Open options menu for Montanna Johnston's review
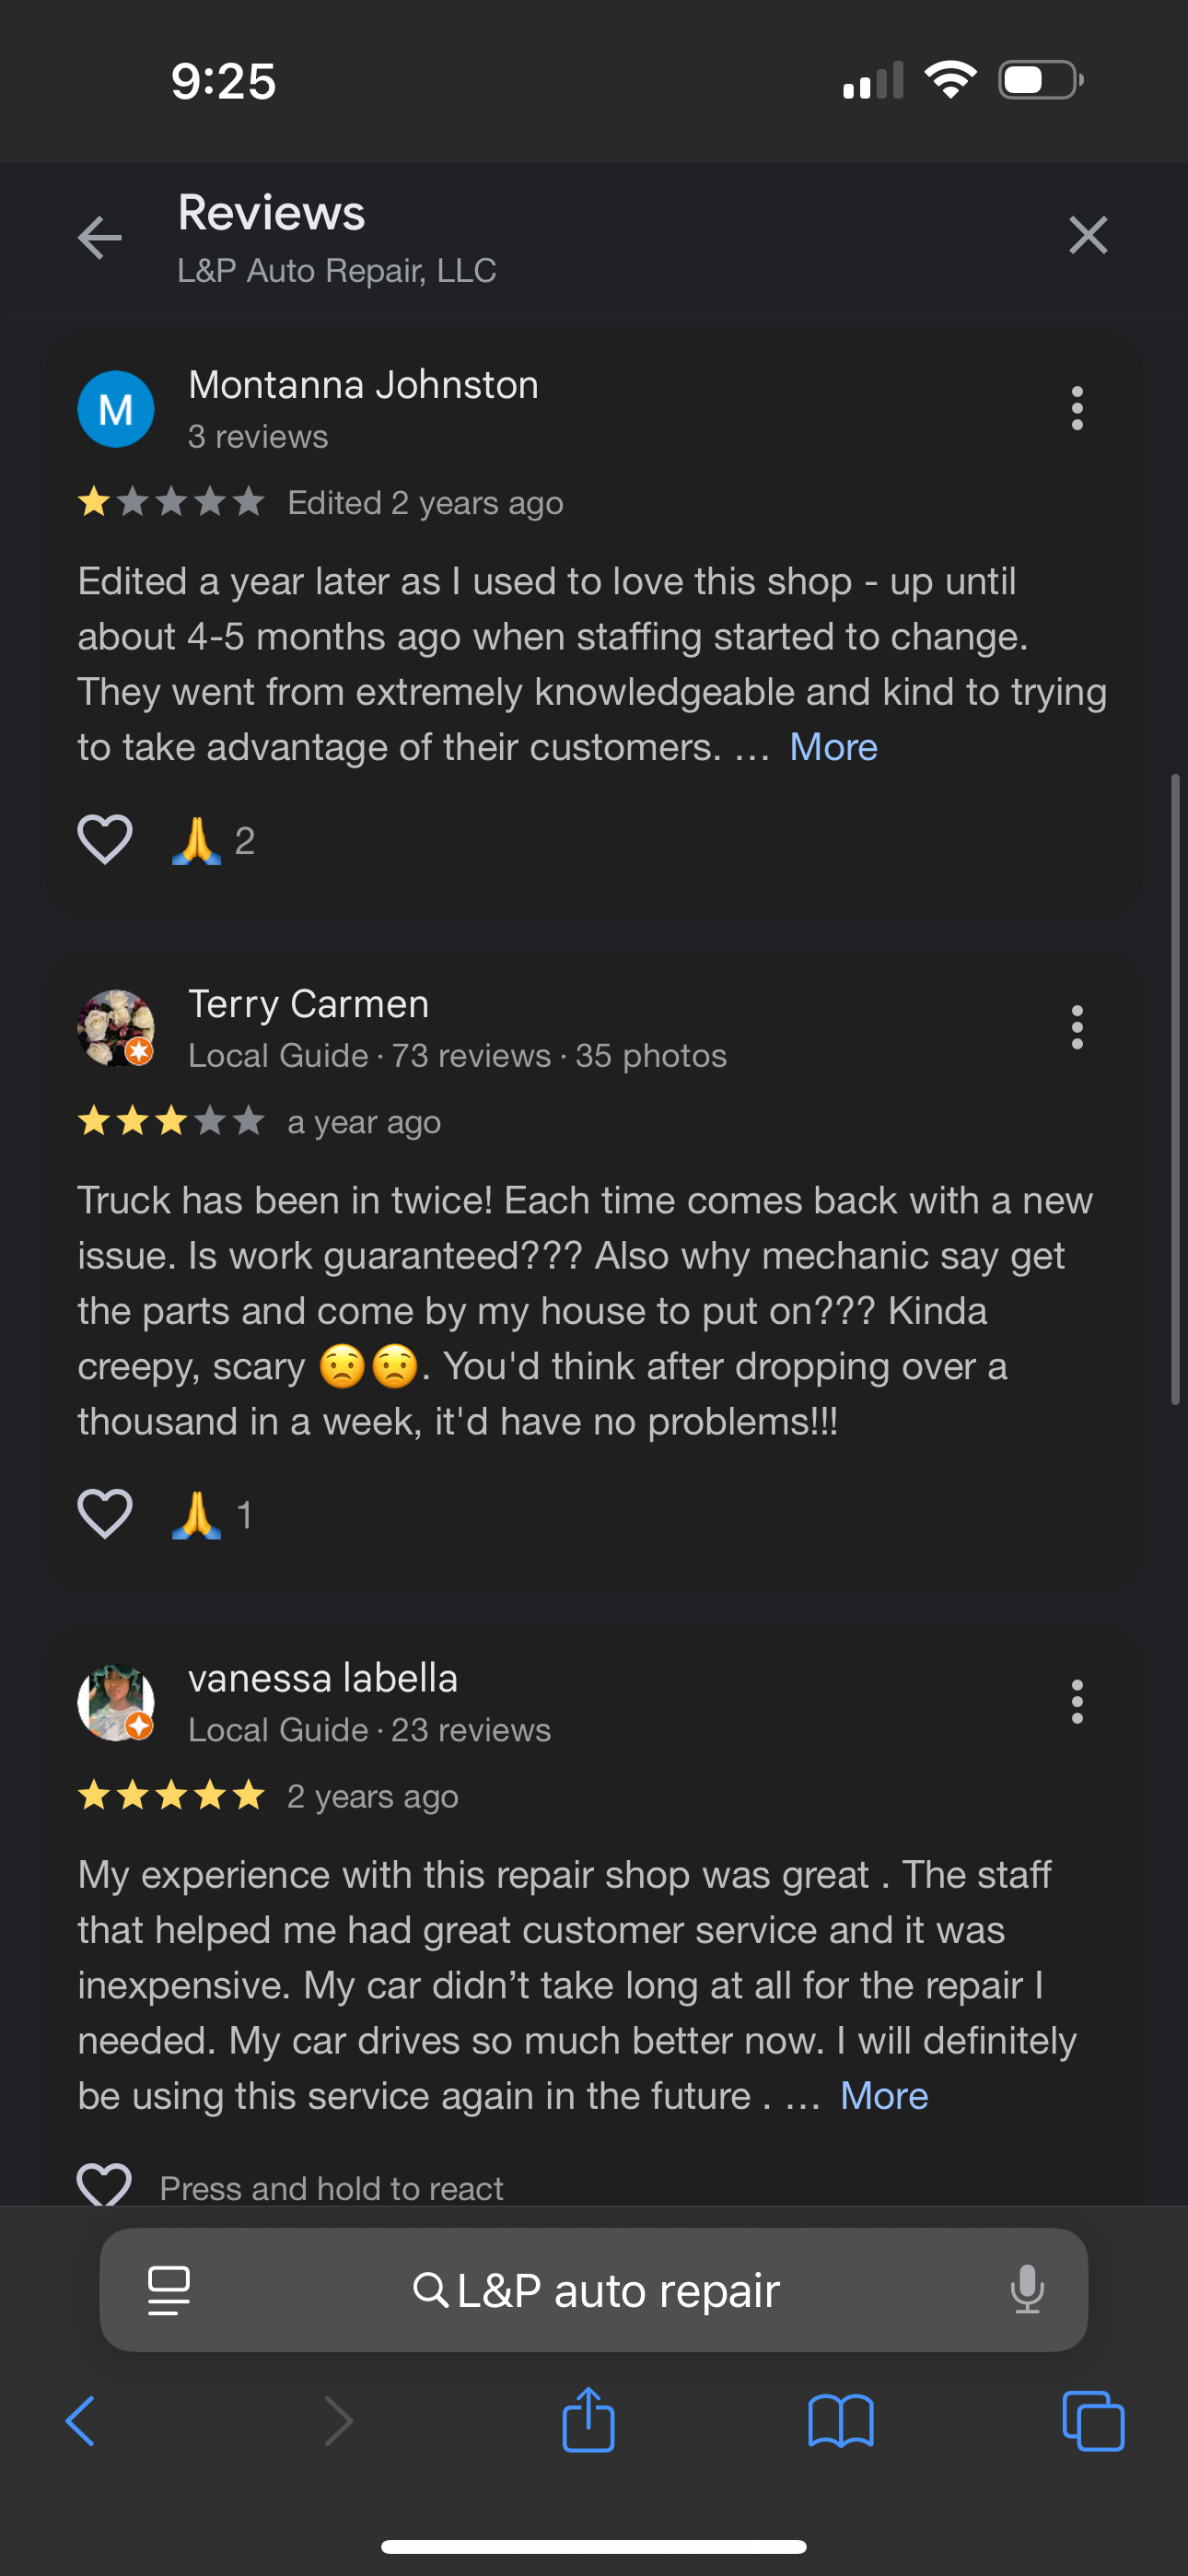 [1076, 409]
